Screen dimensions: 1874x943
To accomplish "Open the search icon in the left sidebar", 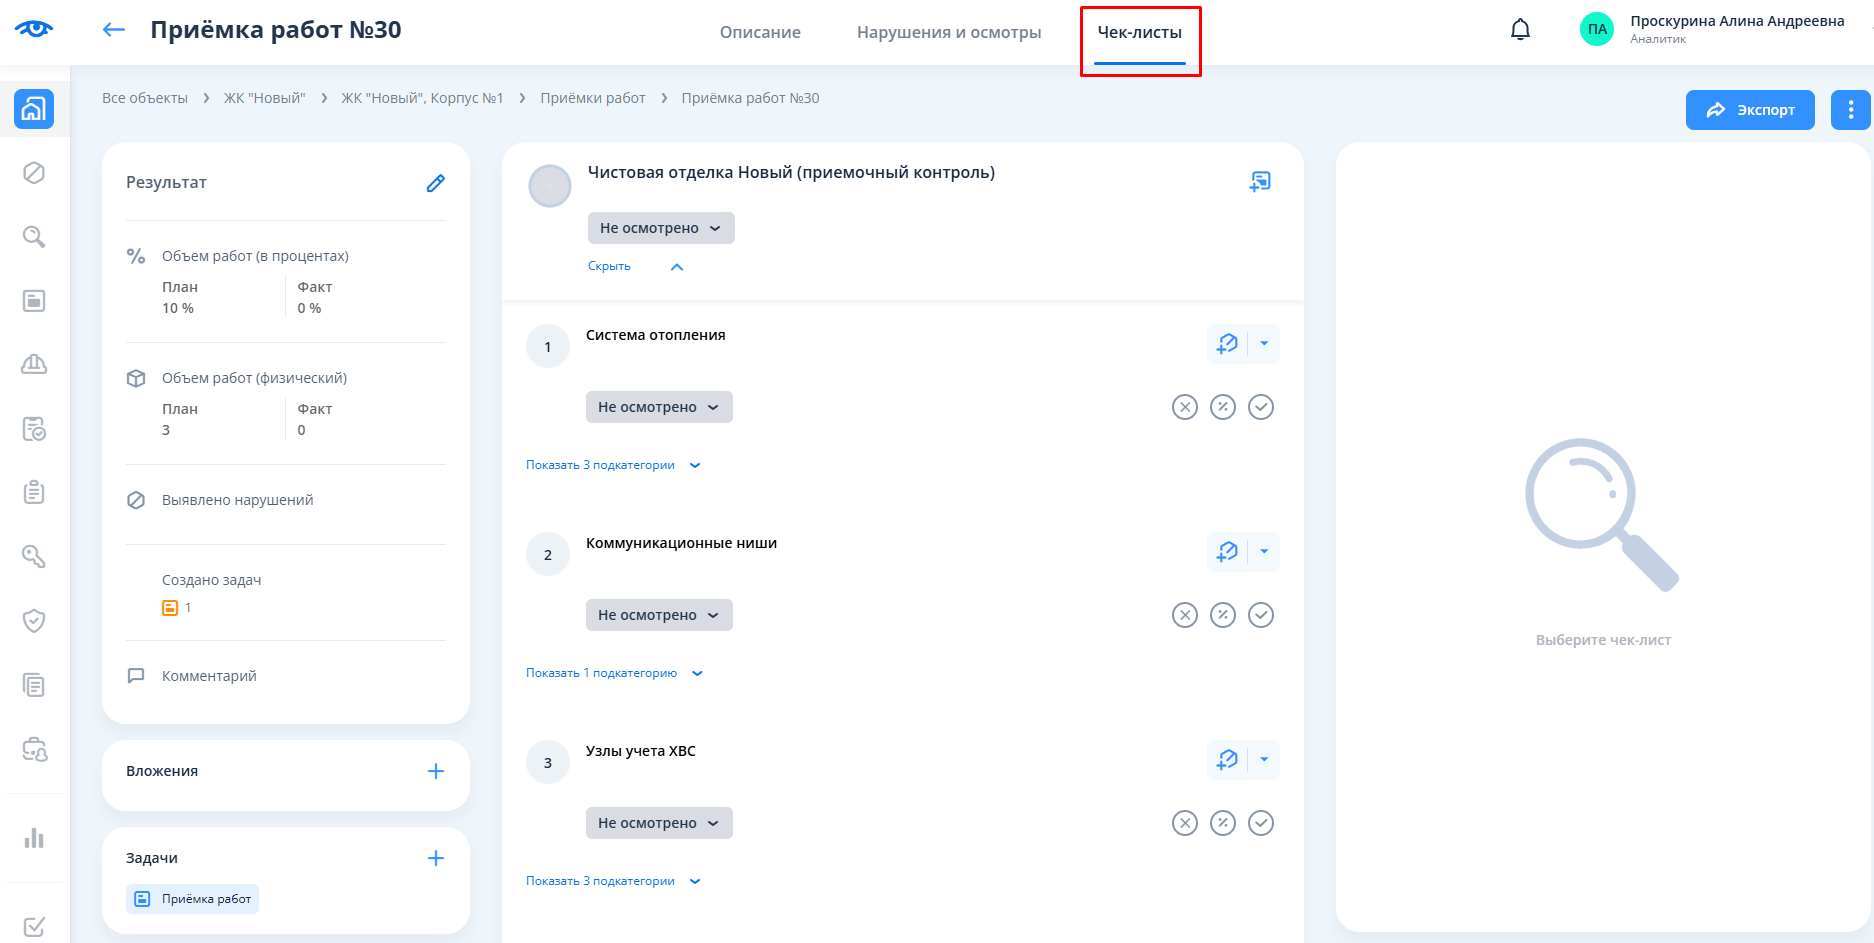I will pos(34,237).
